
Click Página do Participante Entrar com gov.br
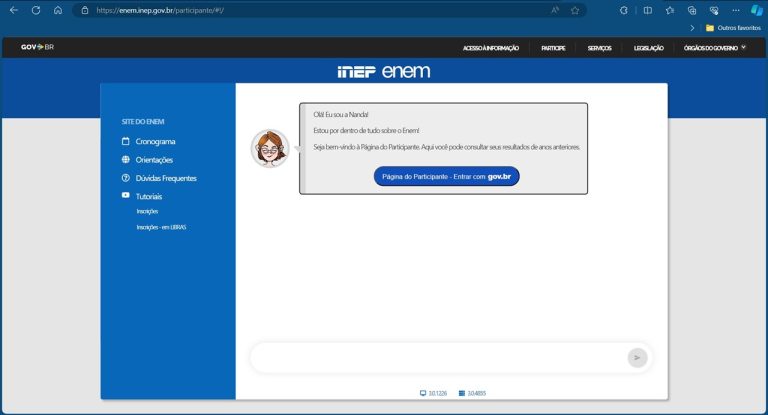pyautogui.click(x=446, y=176)
